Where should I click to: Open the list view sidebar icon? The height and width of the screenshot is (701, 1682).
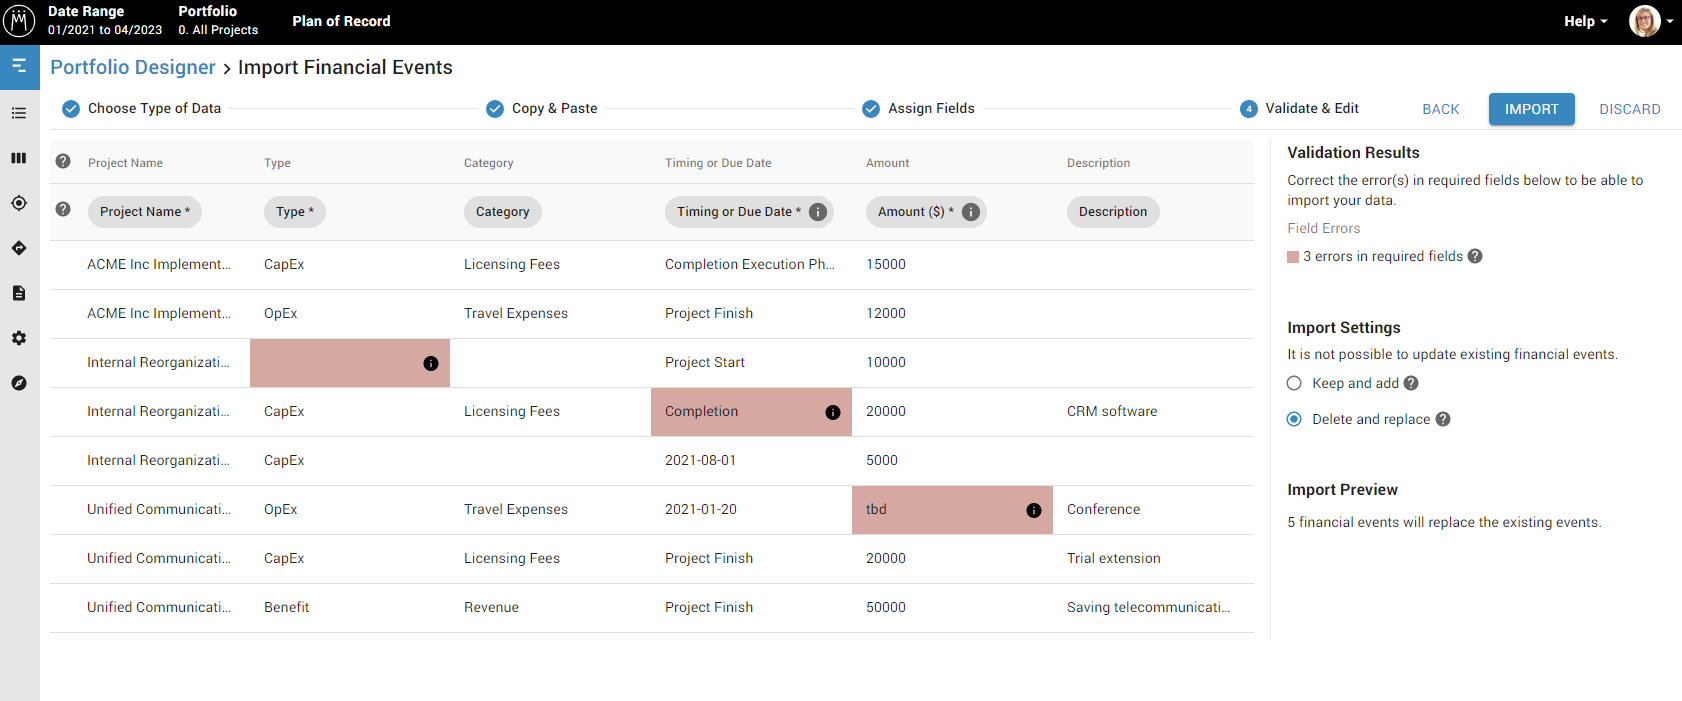point(19,113)
